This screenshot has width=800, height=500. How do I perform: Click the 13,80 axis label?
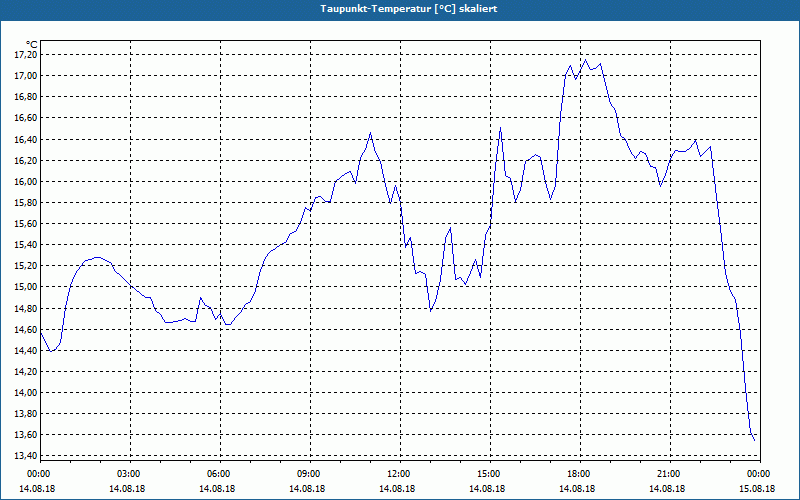(x=26, y=414)
